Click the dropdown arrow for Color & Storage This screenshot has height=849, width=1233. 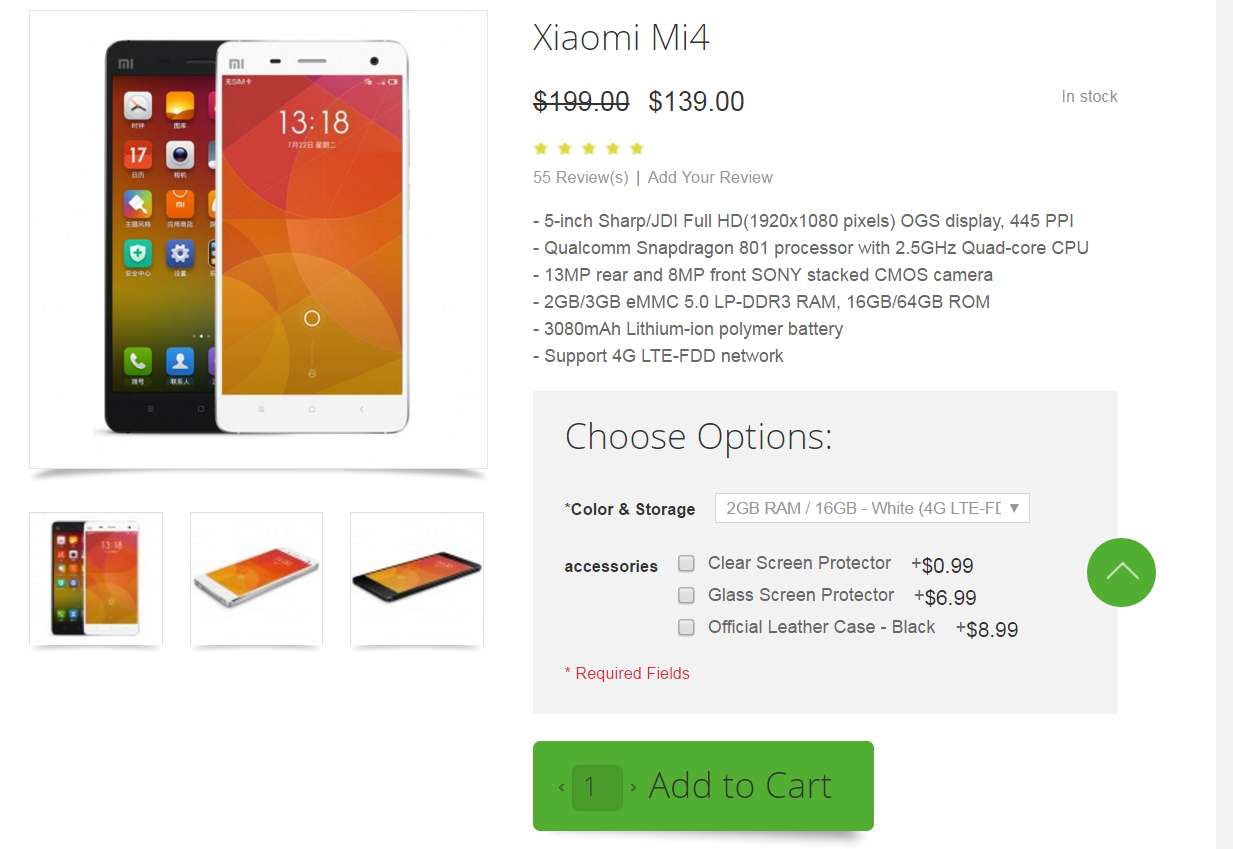click(x=1014, y=508)
